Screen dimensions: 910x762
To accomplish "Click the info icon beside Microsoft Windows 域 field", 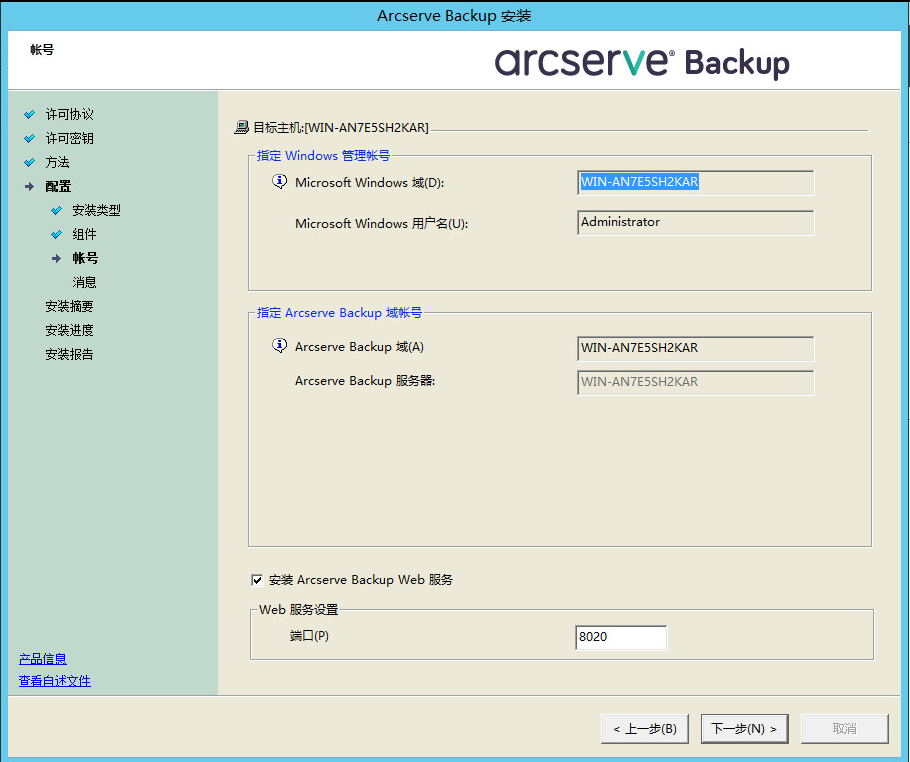I will [277, 181].
